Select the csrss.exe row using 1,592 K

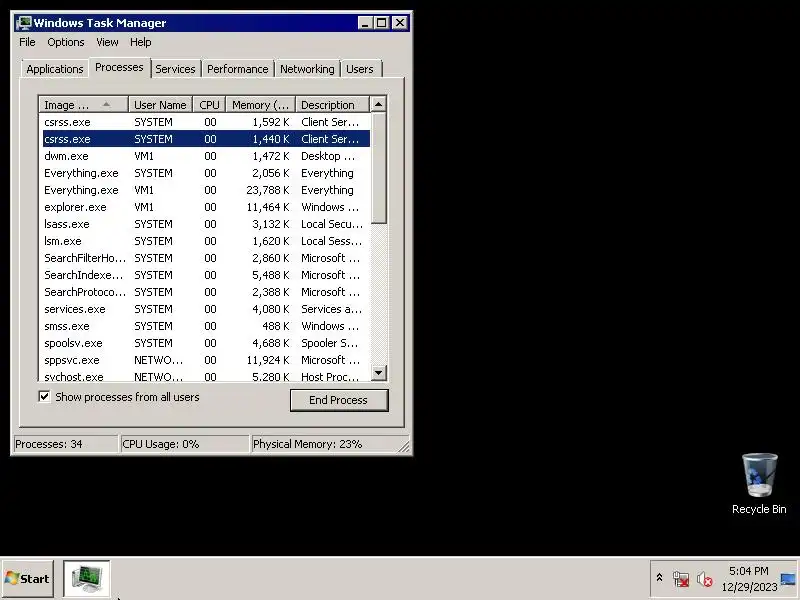point(206,122)
